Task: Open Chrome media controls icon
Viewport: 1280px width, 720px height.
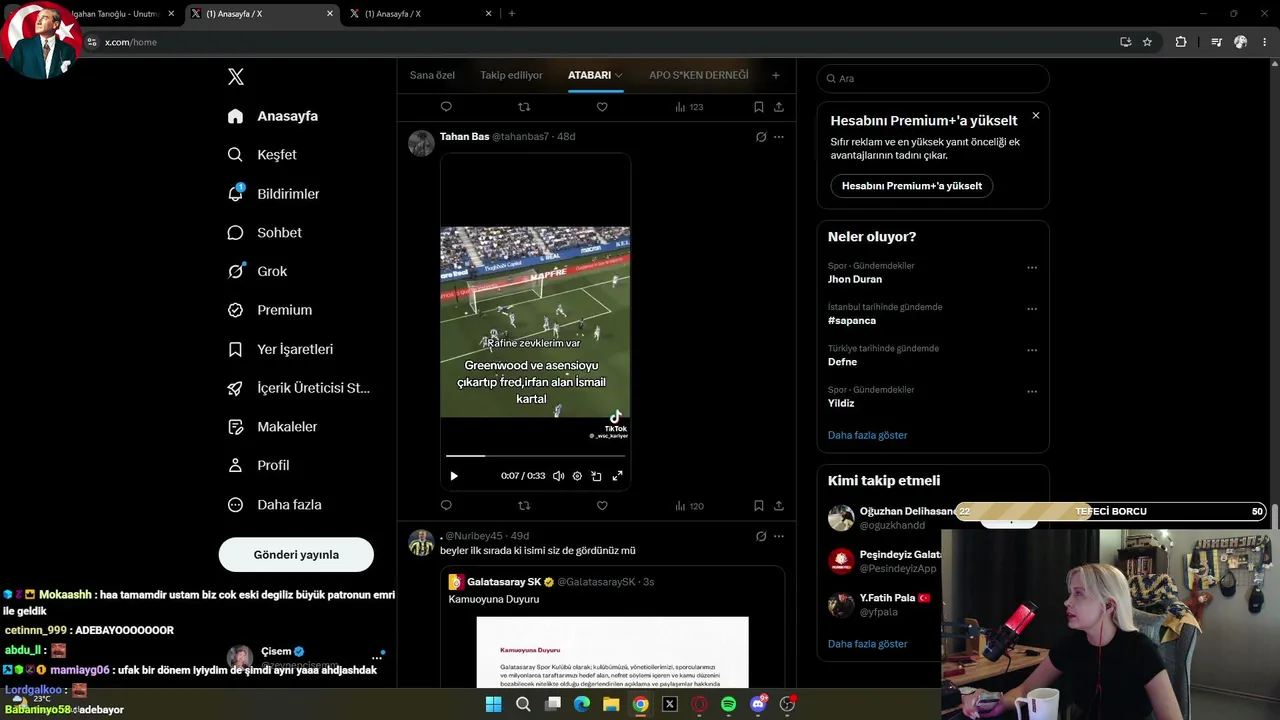Action: [1216, 42]
